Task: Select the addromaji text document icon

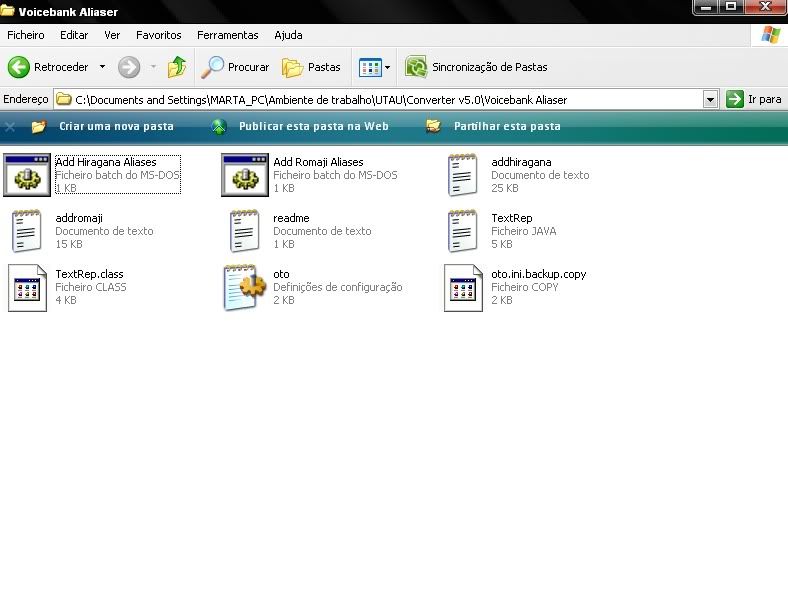Action: coord(26,231)
